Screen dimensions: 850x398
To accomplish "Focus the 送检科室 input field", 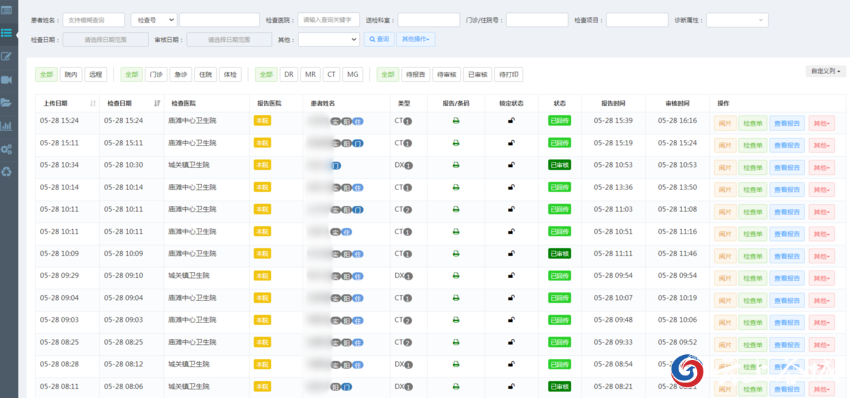I will (x=429, y=20).
